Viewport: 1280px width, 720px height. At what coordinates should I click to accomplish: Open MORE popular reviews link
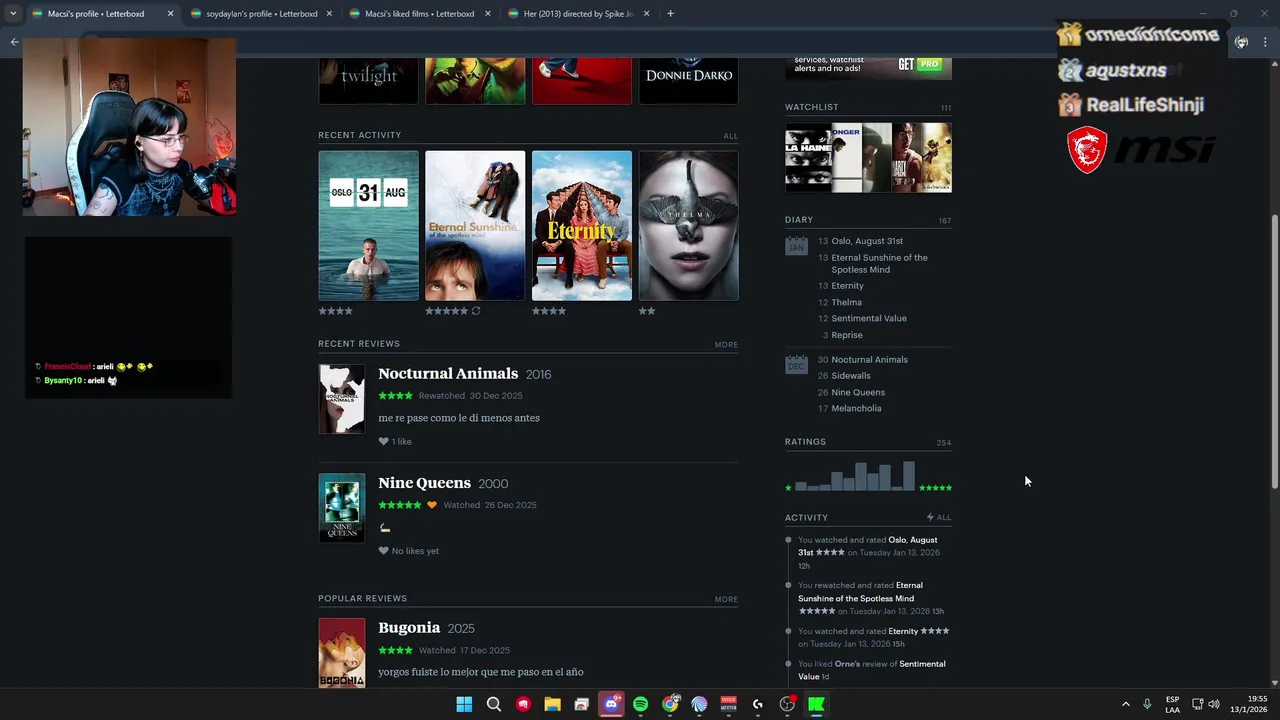(726, 600)
